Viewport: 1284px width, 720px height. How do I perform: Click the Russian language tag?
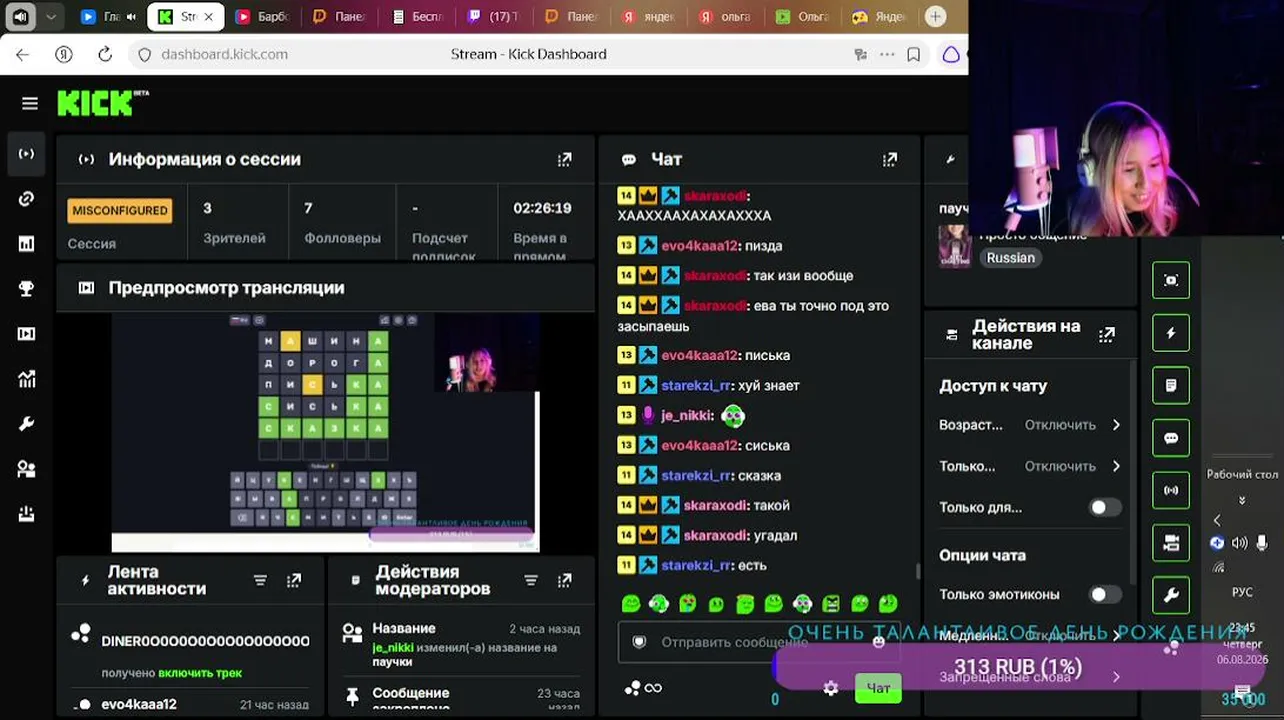[x=1011, y=258]
